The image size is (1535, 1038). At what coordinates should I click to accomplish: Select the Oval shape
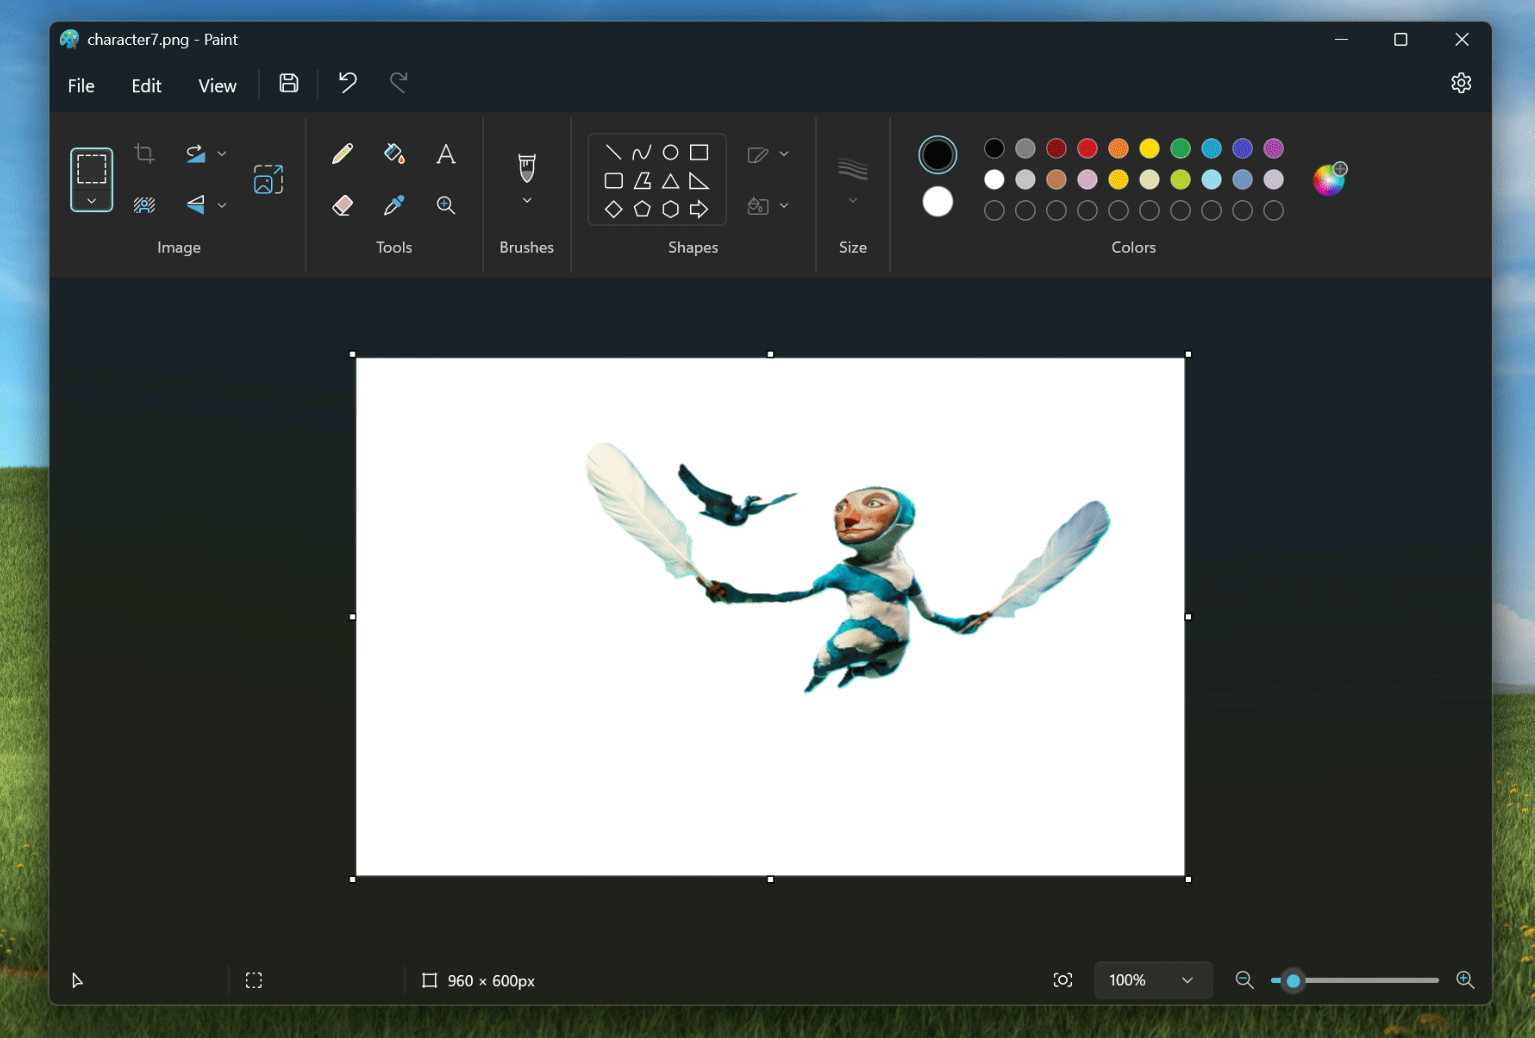[x=670, y=151]
